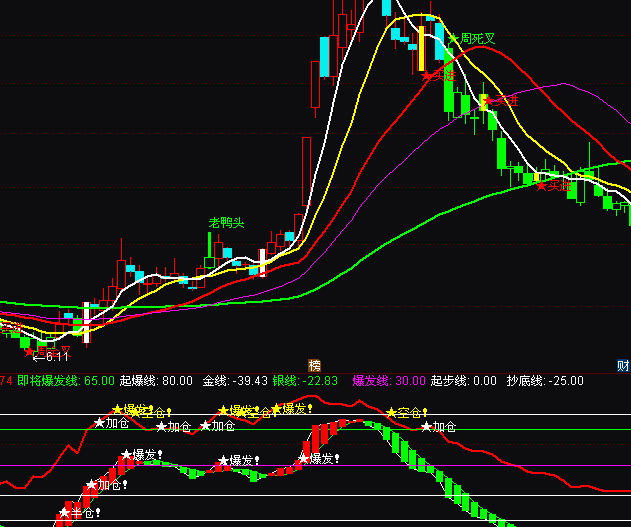Image resolution: width=631 pixels, height=527 pixels.
Task: Click the white candlestick right of 老鸭头
Action: pyautogui.click(x=262, y=261)
